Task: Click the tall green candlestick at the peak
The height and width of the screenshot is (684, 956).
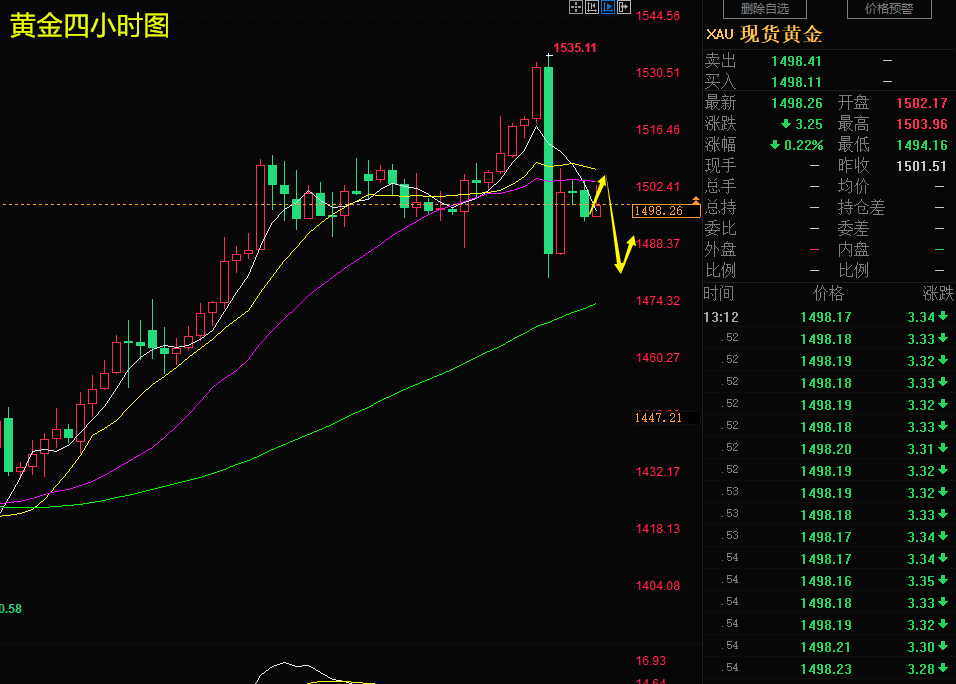Action: (x=549, y=161)
